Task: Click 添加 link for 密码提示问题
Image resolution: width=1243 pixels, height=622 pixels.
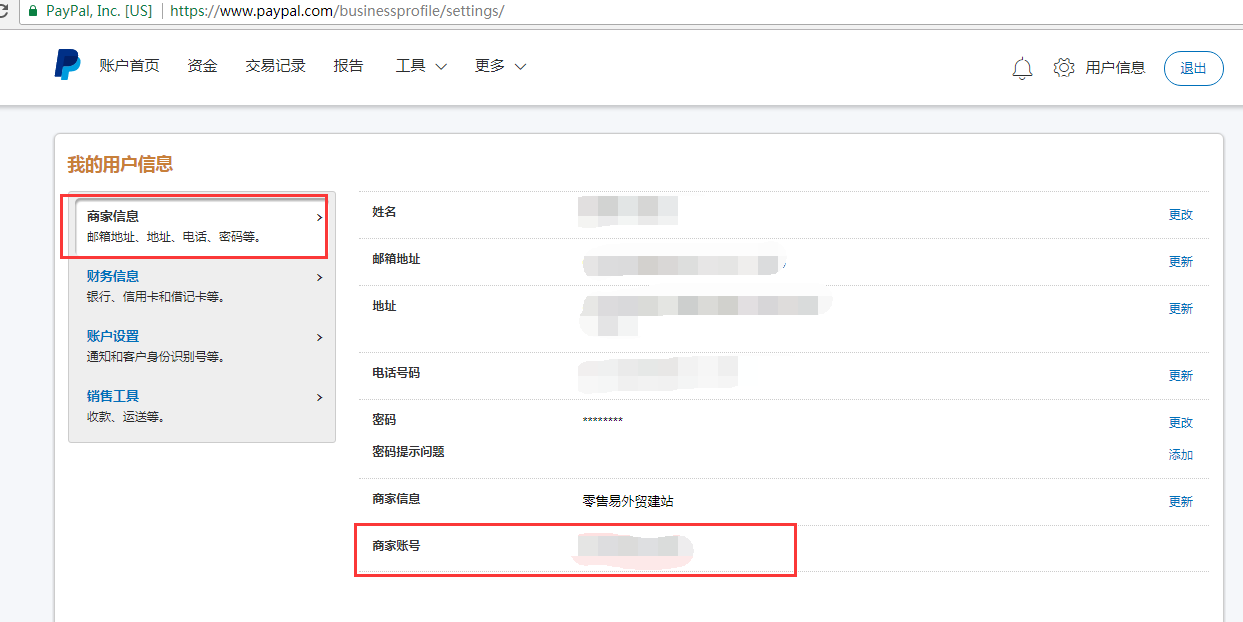Action: [1180, 454]
